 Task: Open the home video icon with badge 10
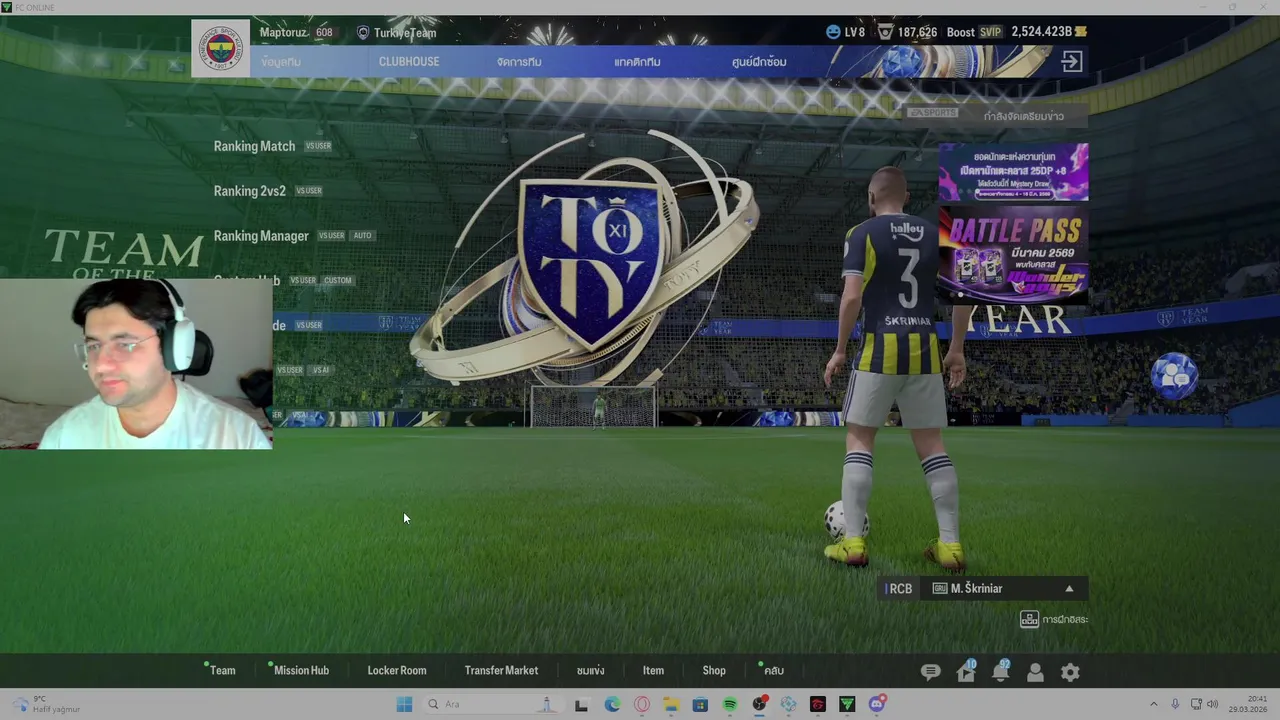[966, 671]
